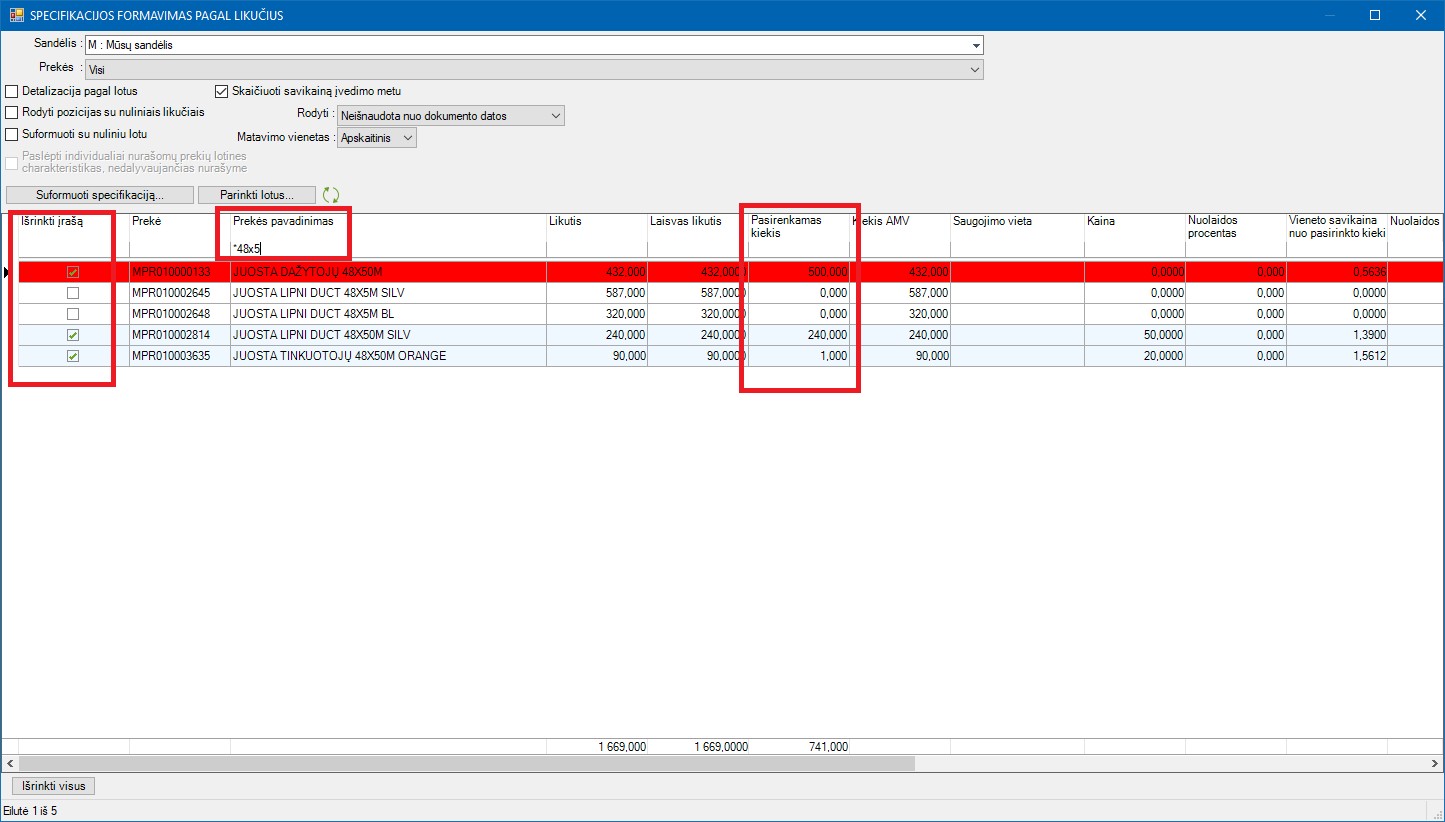Screen dimensions: 1445x822
Task: Expand the Prekės dropdown list
Action: 974,70
